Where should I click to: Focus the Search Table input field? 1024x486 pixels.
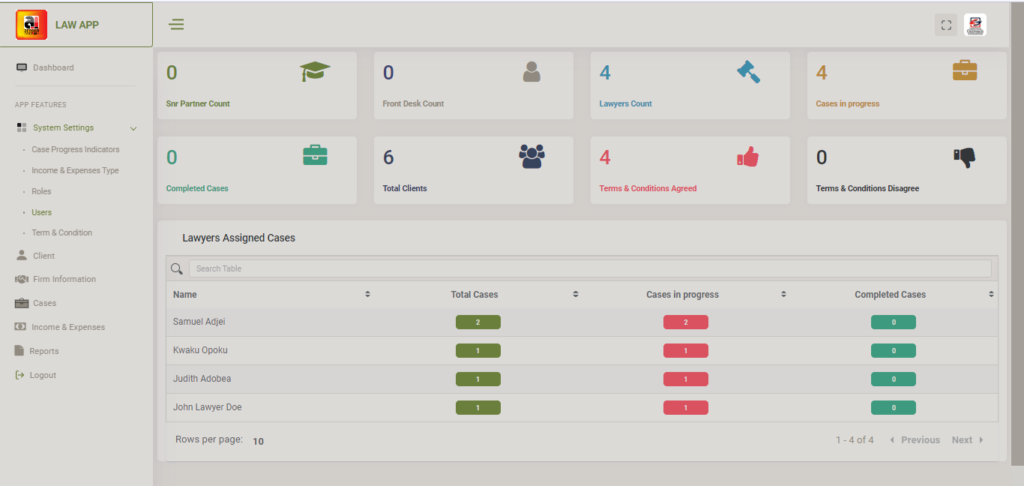(589, 269)
